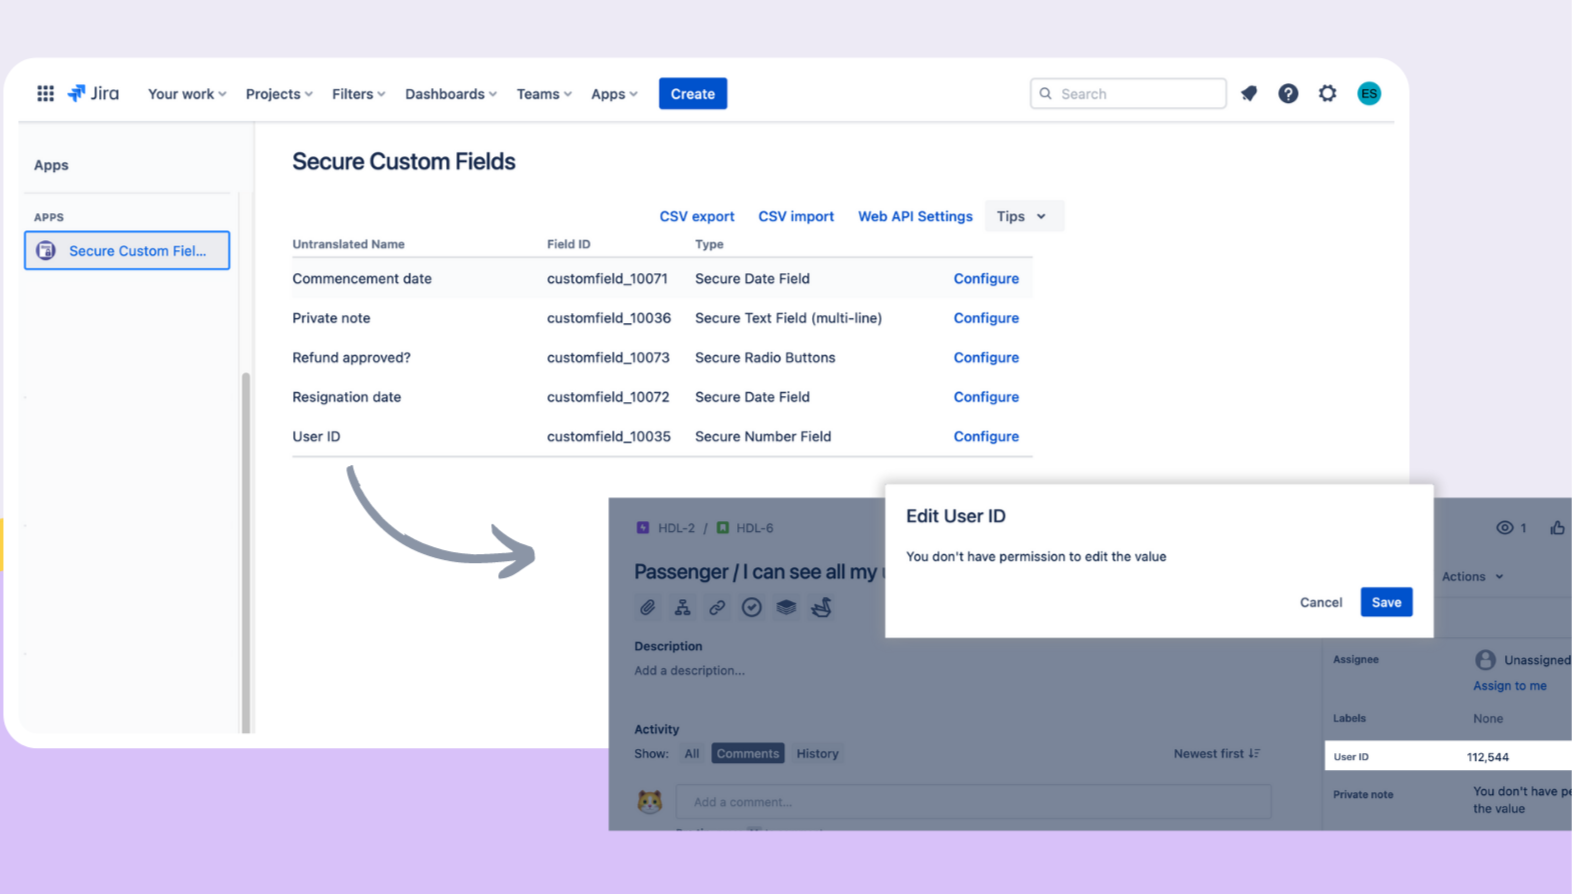The height and width of the screenshot is (894, 1572).
Task: Open the notifications icon
Action: [1249, 93]
